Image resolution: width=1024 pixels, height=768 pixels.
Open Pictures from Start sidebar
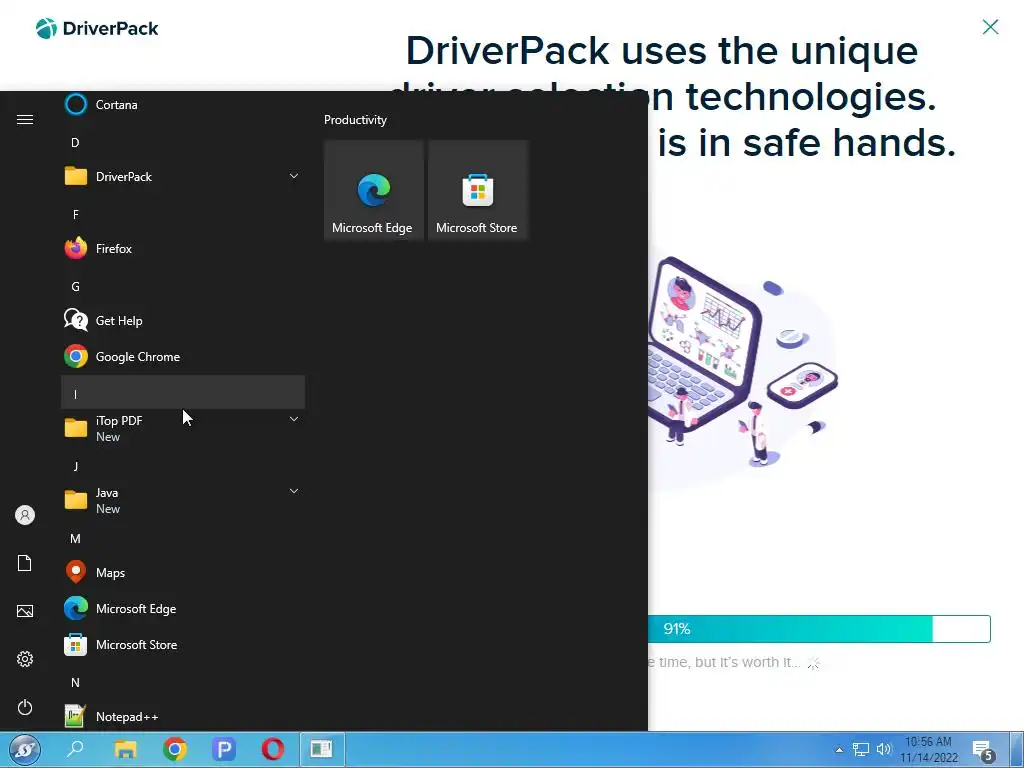25,611
